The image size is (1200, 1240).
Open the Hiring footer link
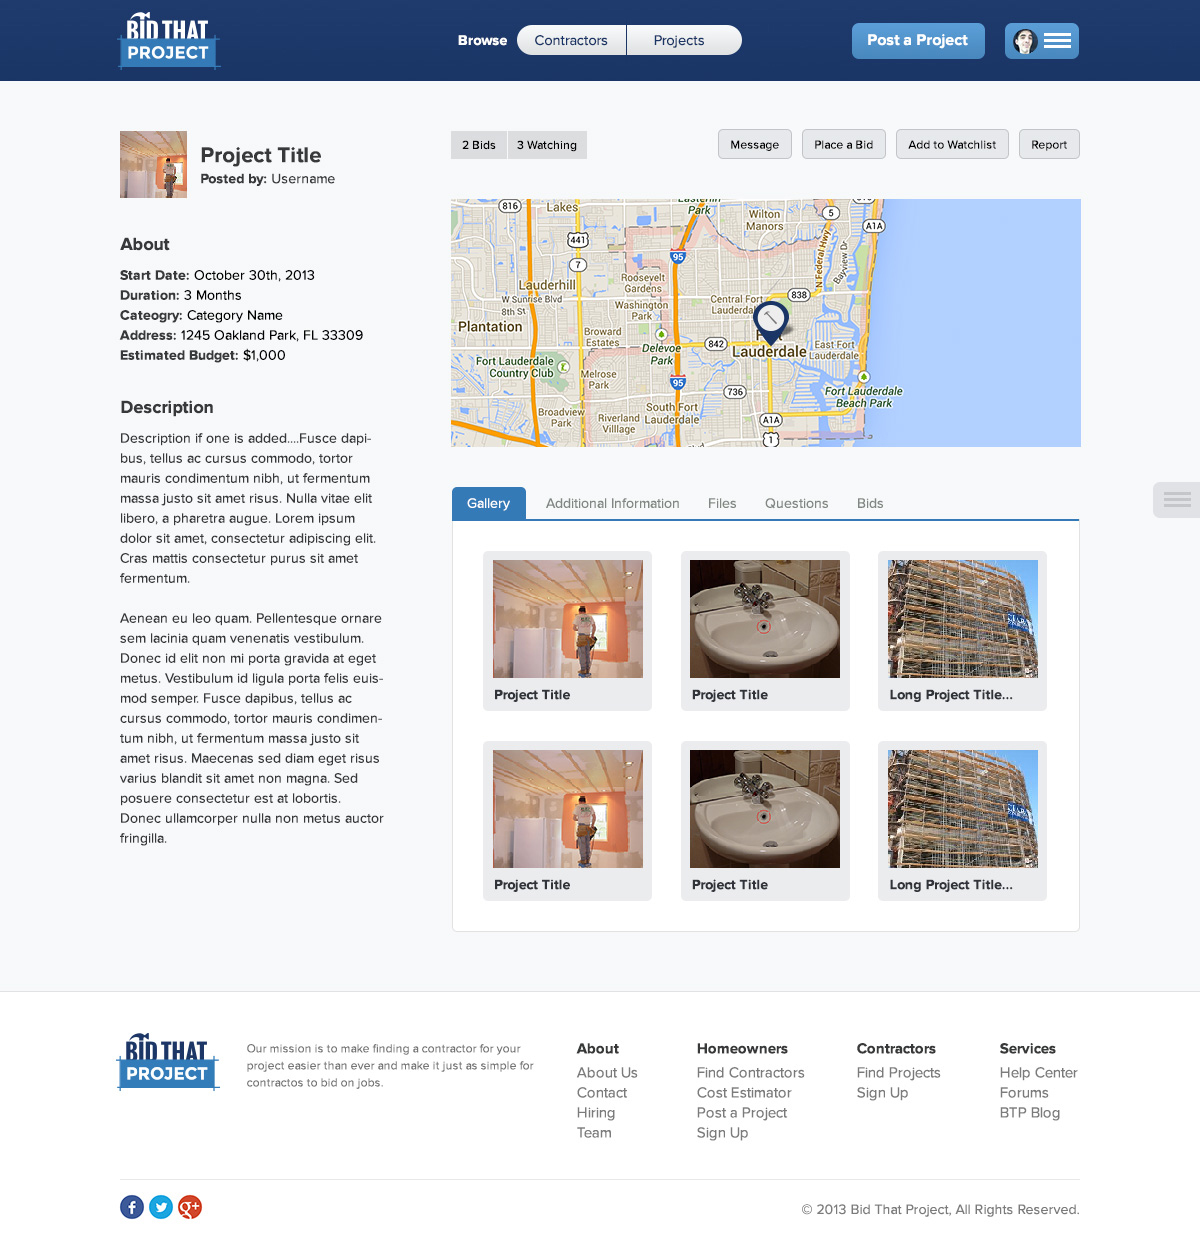(x=596, y=1113)
